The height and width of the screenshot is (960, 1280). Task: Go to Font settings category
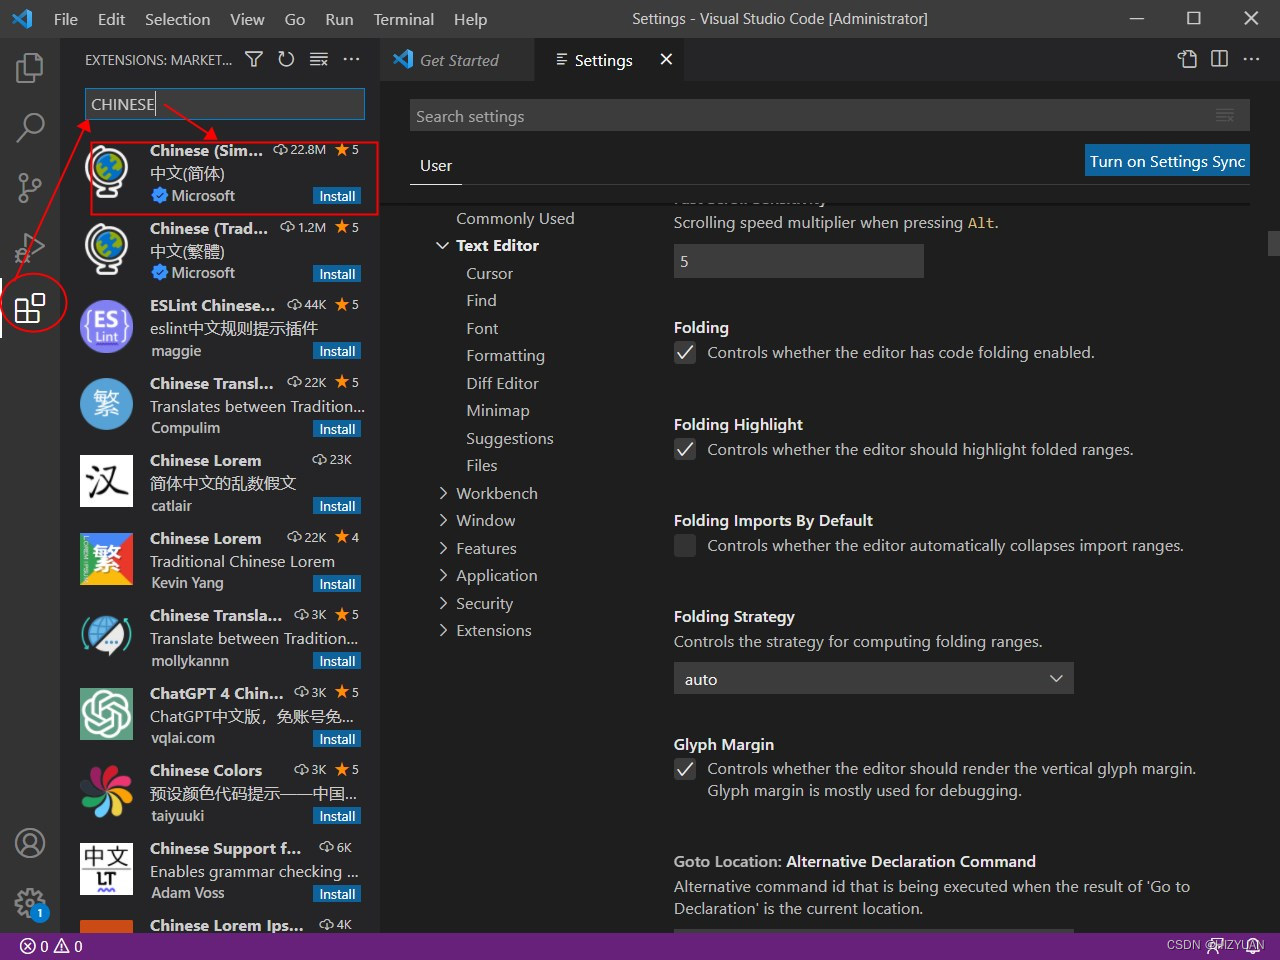482,328
